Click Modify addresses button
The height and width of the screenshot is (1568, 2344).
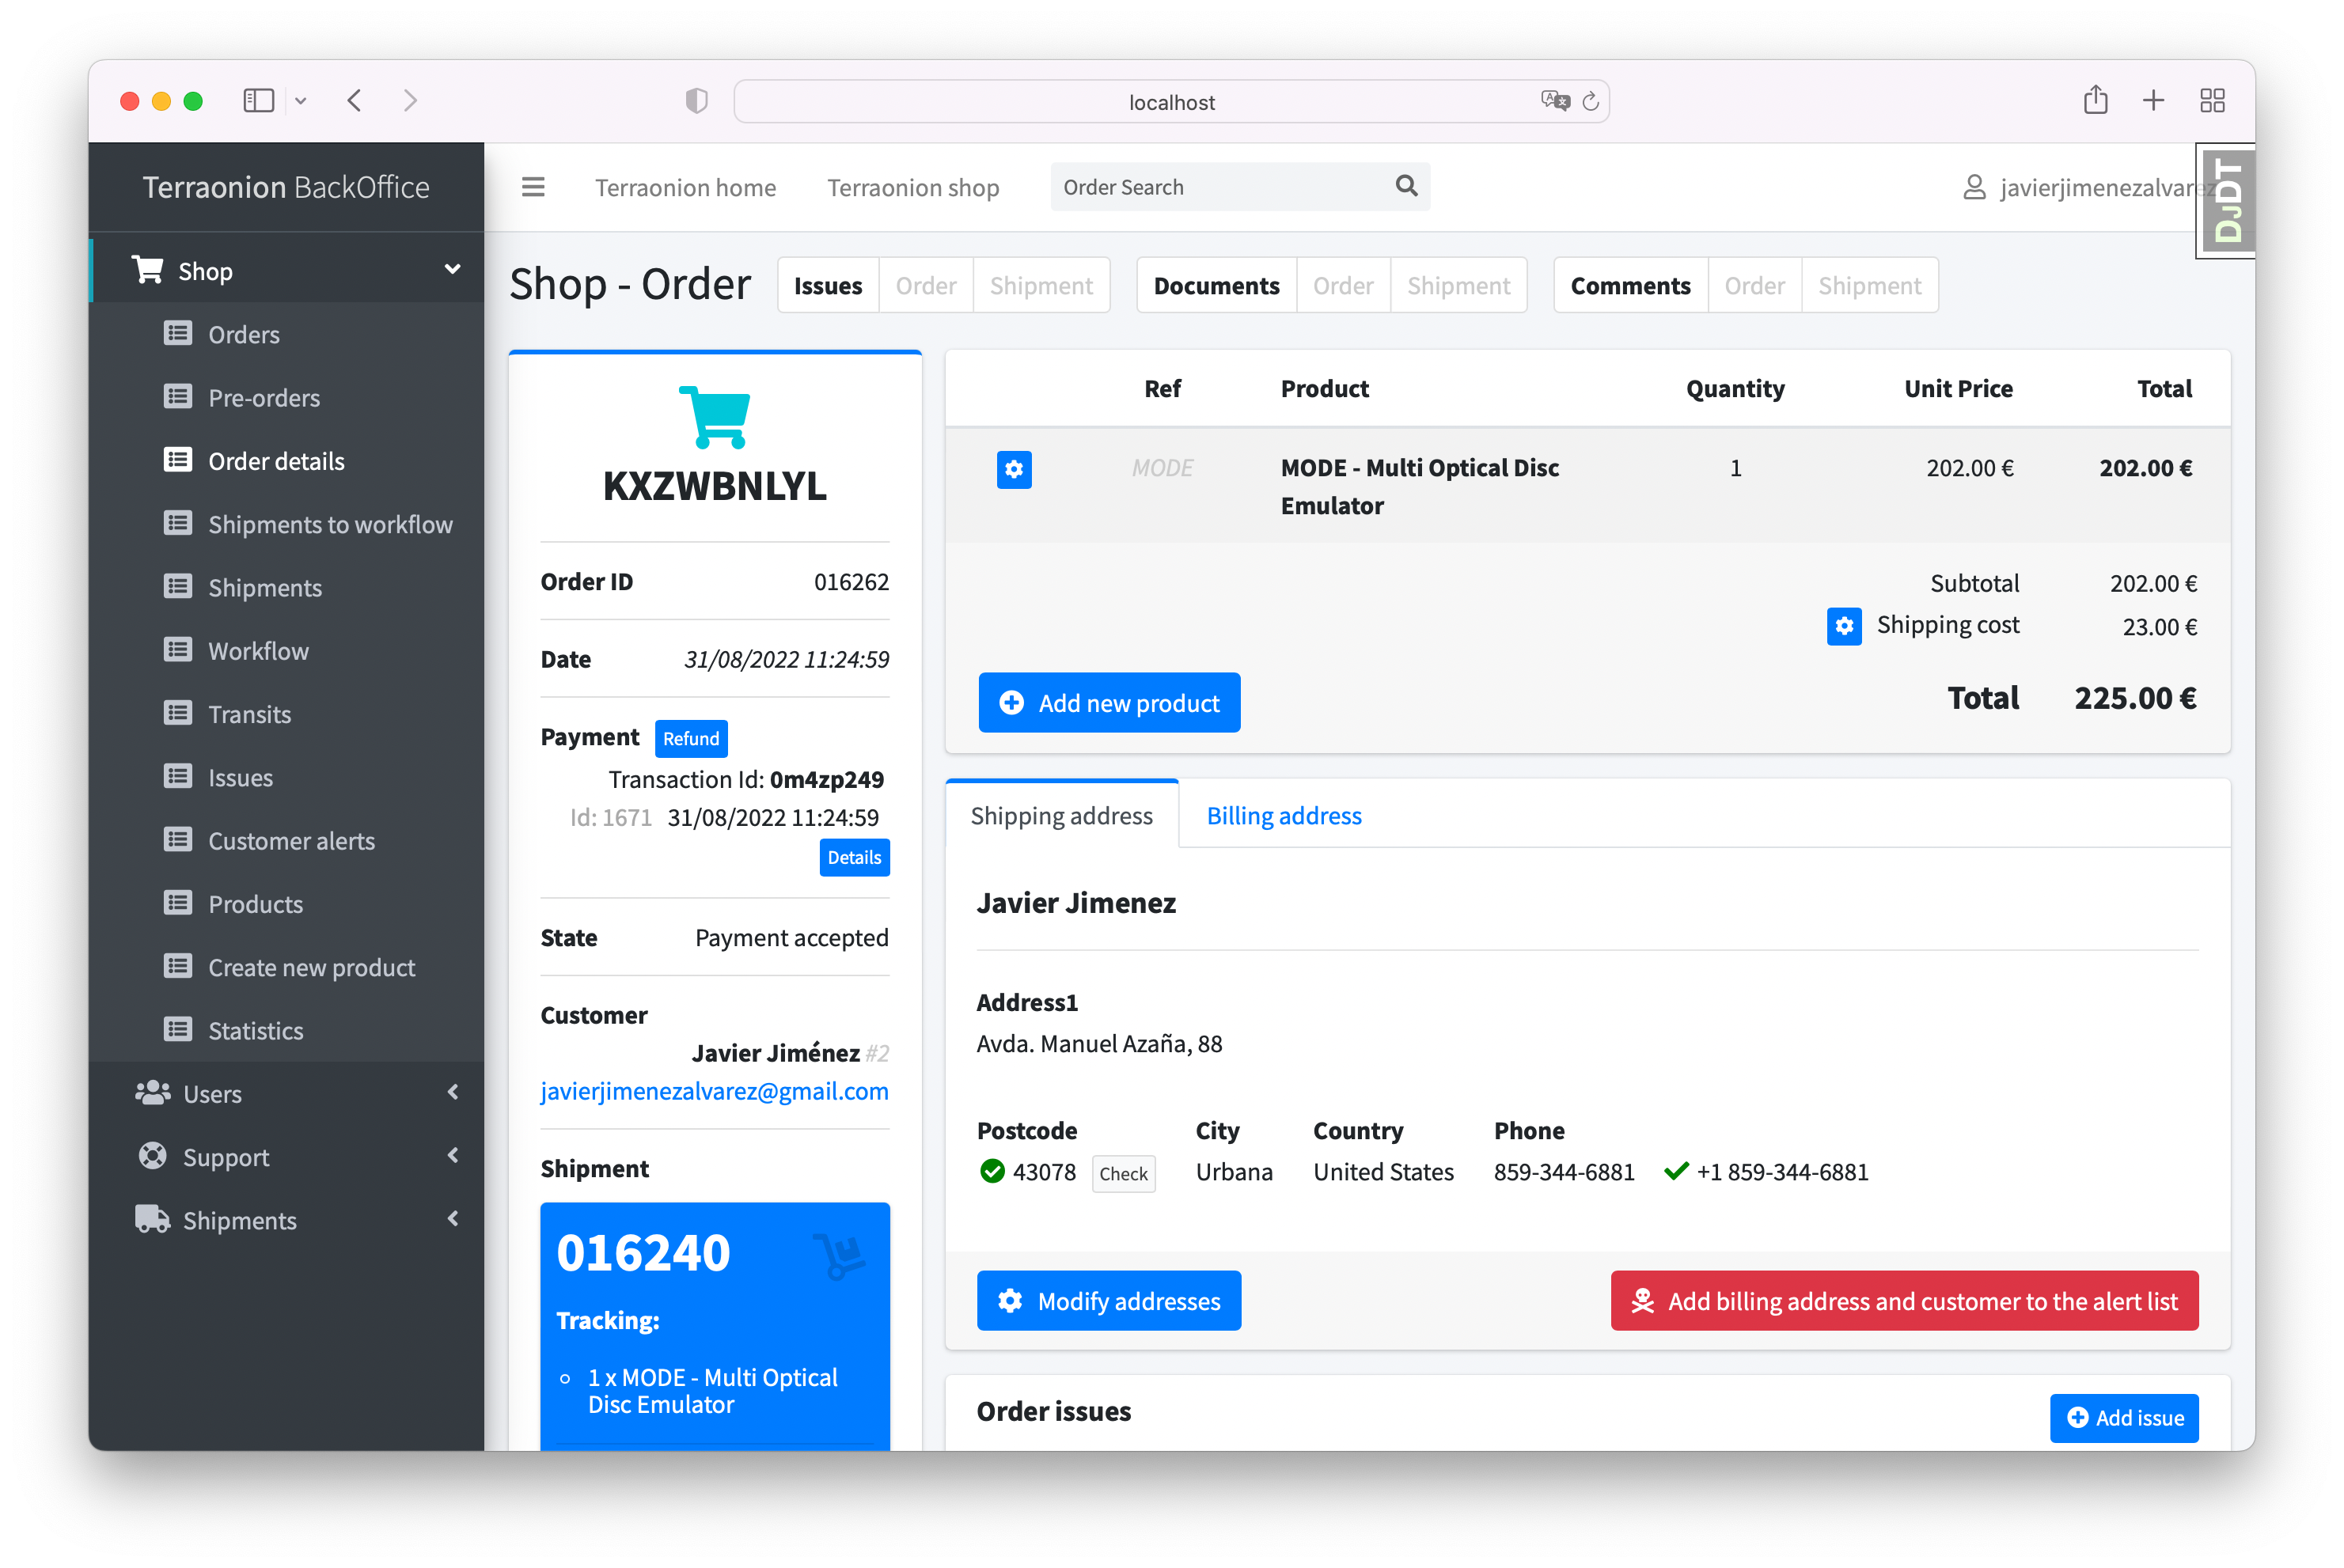click(1109, 1300)
